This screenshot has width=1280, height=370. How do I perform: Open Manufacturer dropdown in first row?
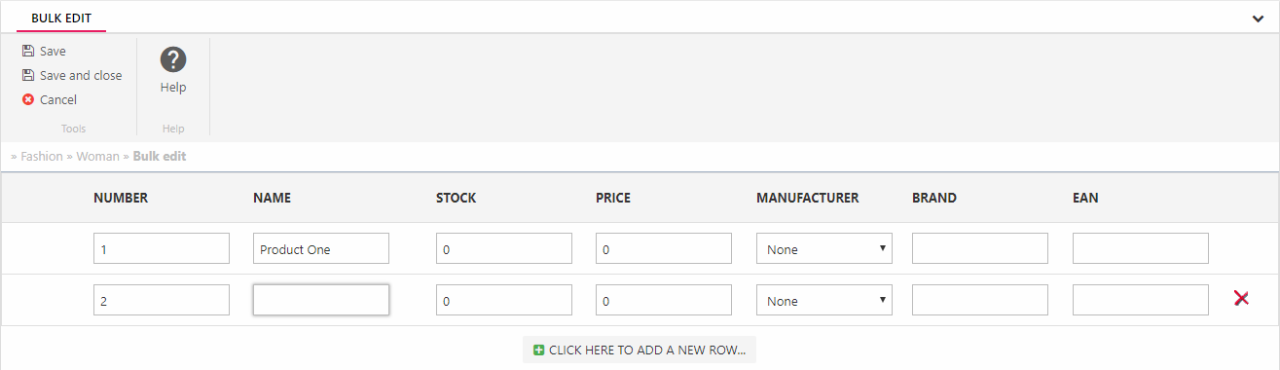(x=824, y=249)
